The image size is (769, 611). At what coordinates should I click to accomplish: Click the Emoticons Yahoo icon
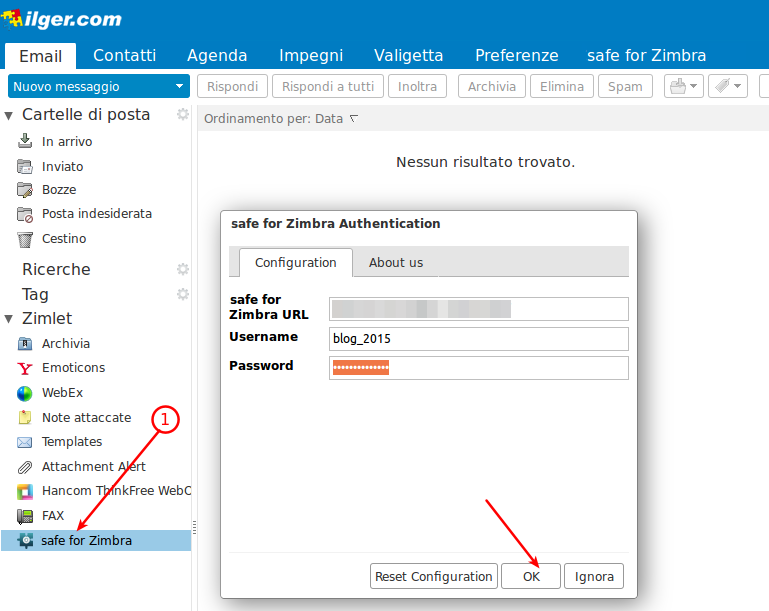tap(25, 368)
